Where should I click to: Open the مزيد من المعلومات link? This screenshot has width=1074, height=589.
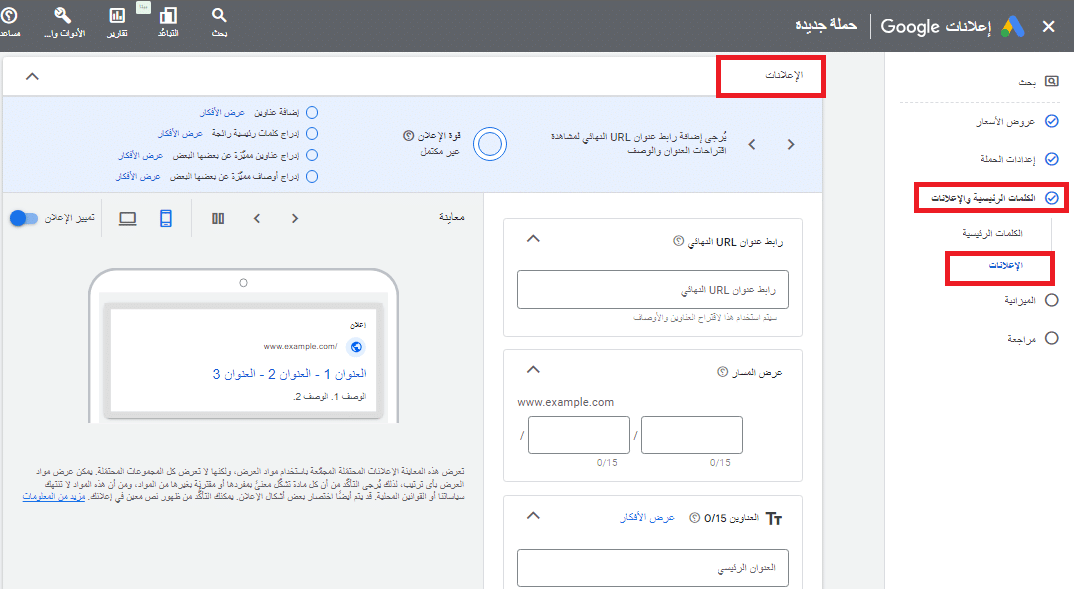tap(53, 497)
